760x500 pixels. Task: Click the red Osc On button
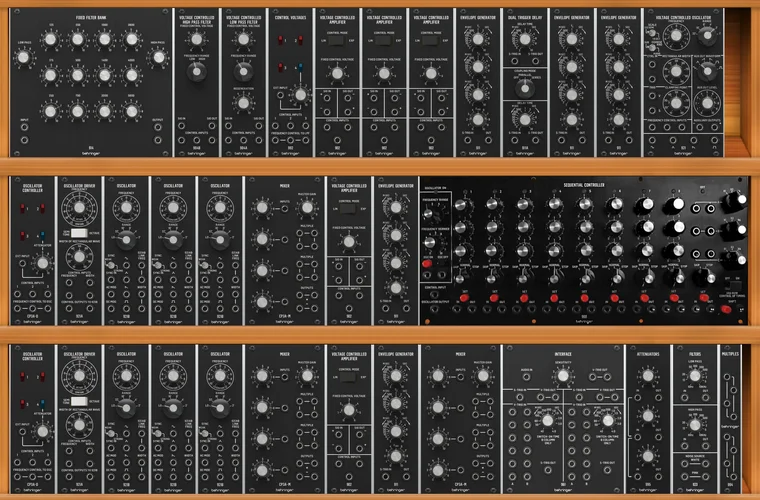click(x=427, y=264)
